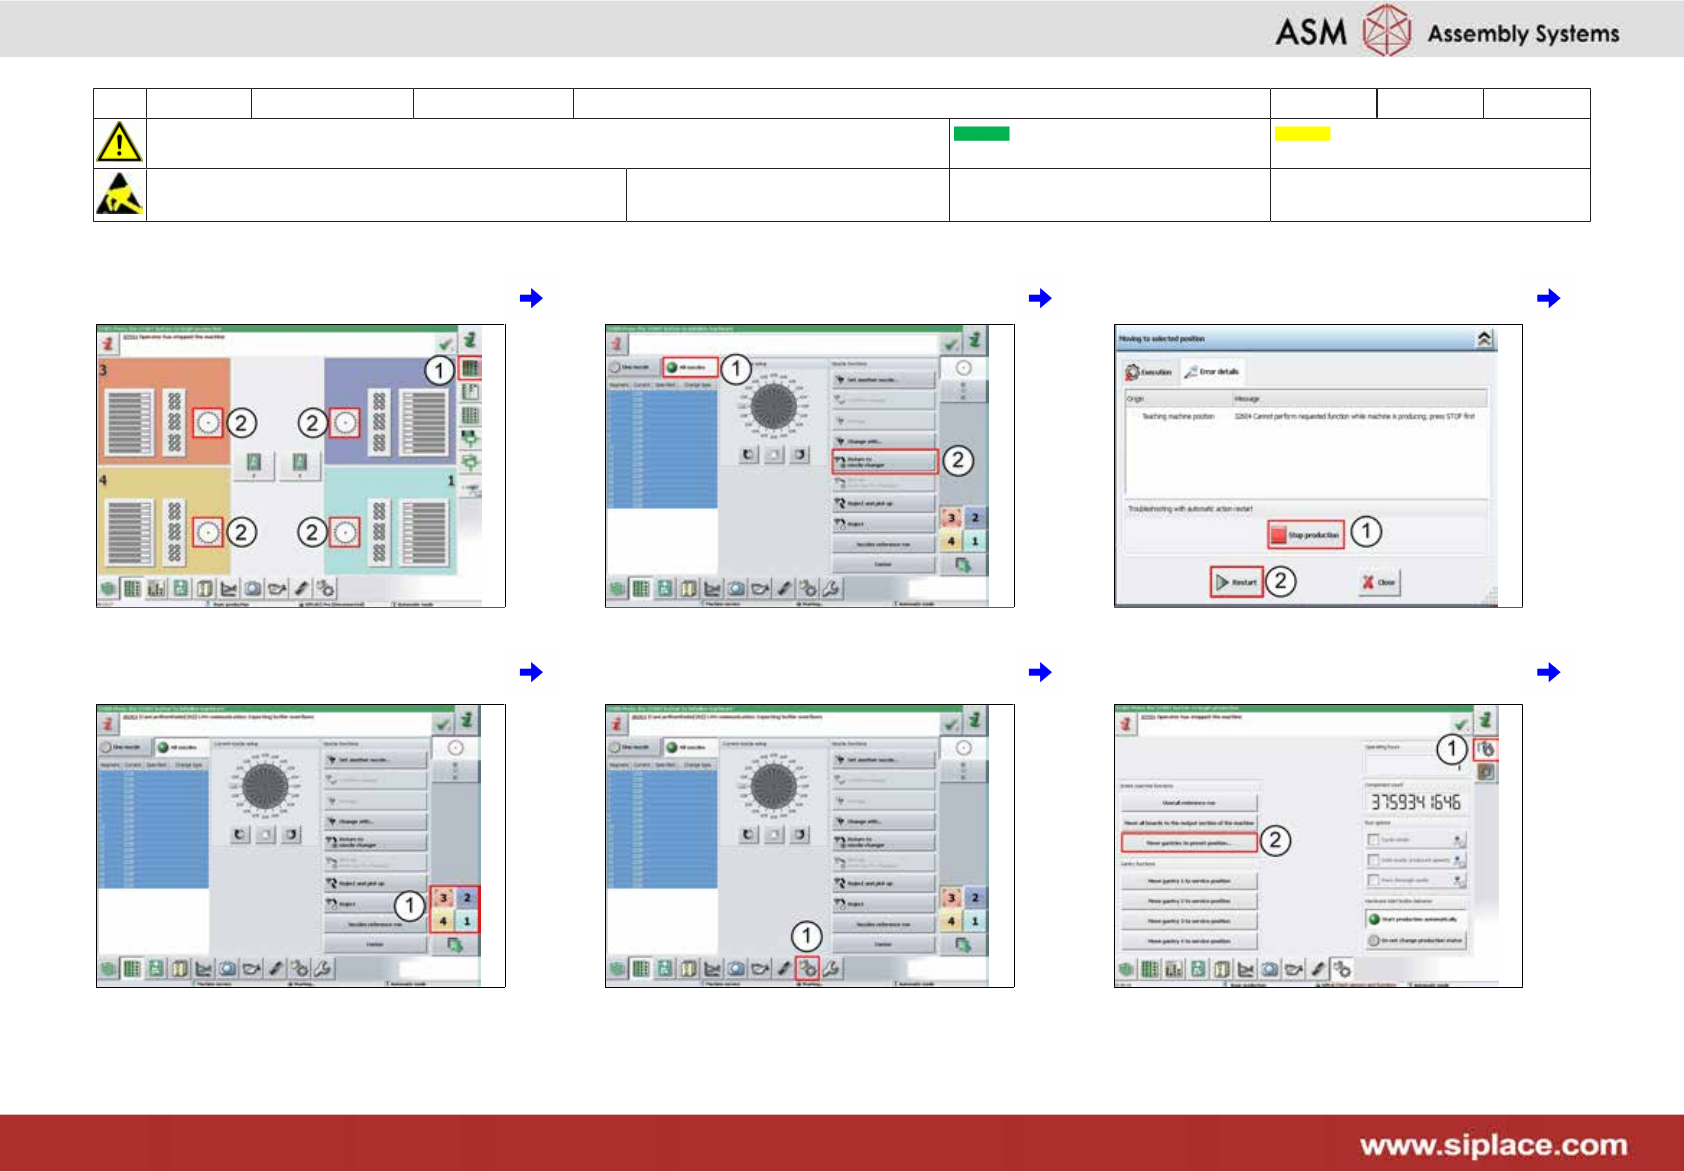Select red-outlined grid icon in overview screen sidebar
The height and width of the screenshot is (1172, 1684).
pos(470,369)
